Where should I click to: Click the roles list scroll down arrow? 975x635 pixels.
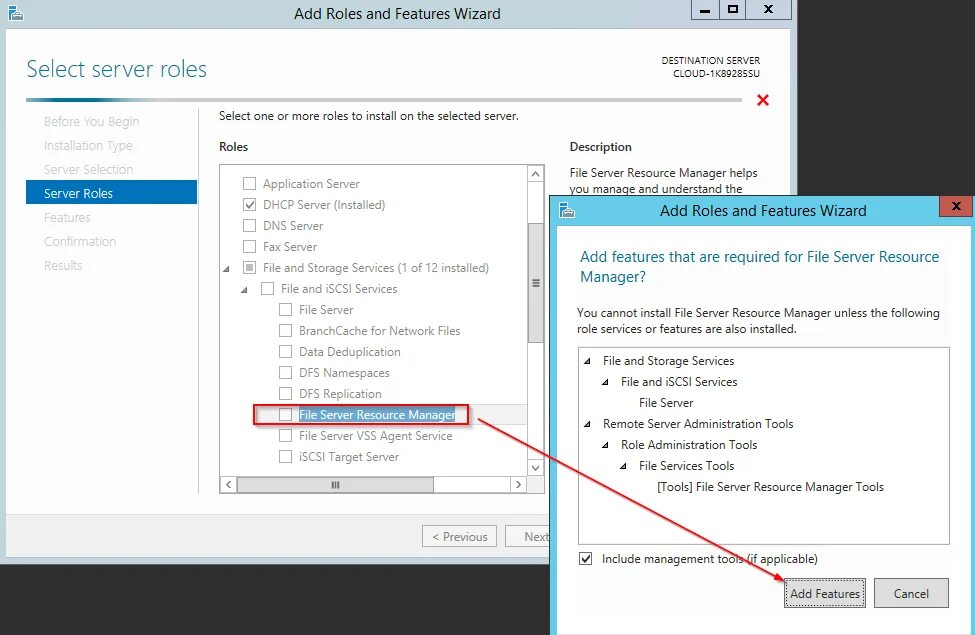tap(535, 467)
